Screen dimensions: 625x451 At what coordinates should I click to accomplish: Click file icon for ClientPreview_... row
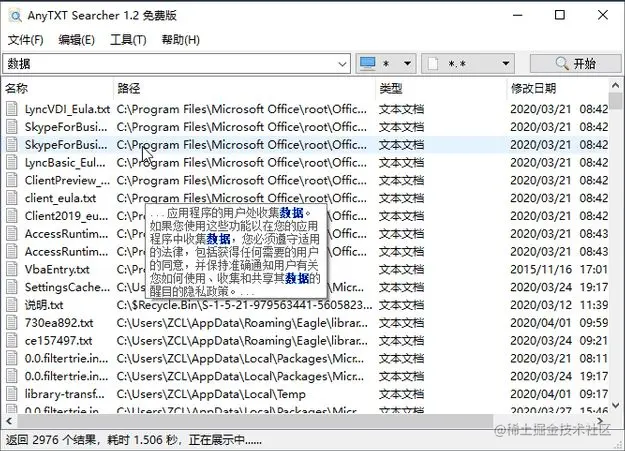pos(12,180)
